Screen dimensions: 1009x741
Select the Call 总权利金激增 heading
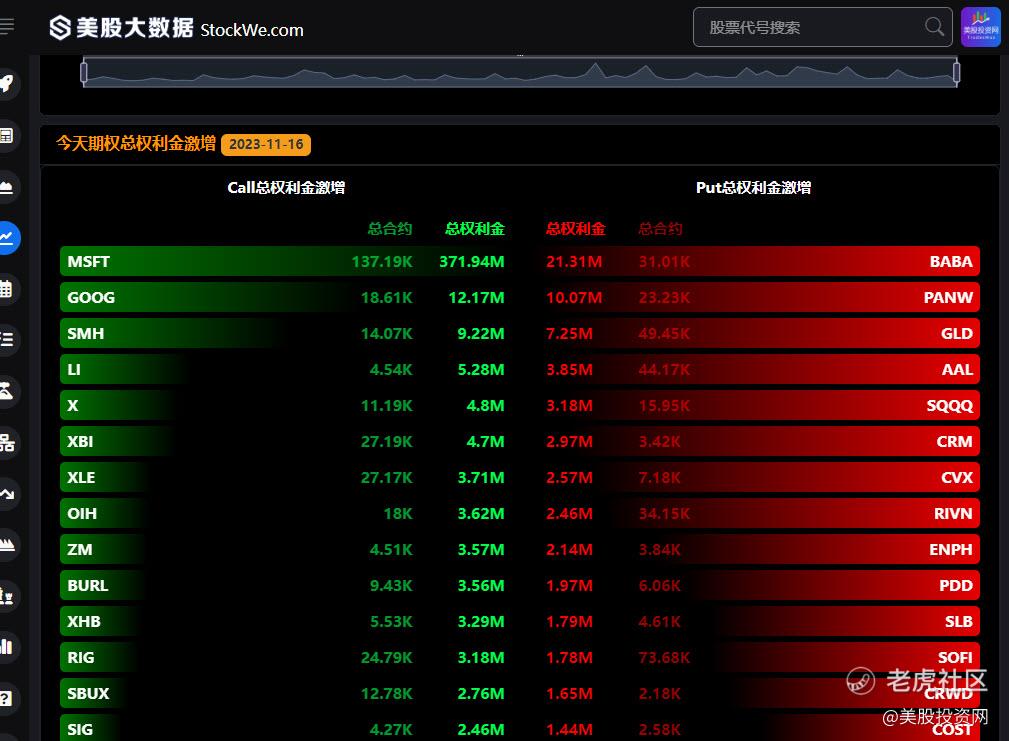point(286,188)
